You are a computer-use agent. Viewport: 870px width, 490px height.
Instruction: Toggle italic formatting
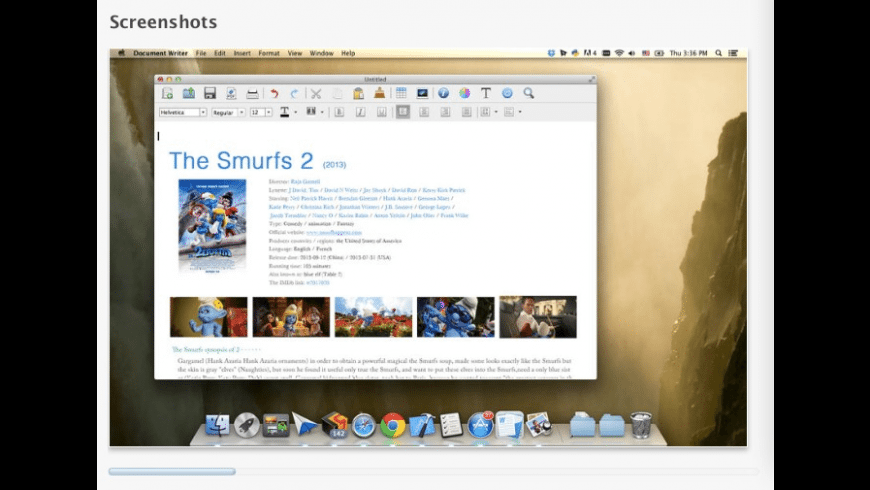(x=360, y=112)
